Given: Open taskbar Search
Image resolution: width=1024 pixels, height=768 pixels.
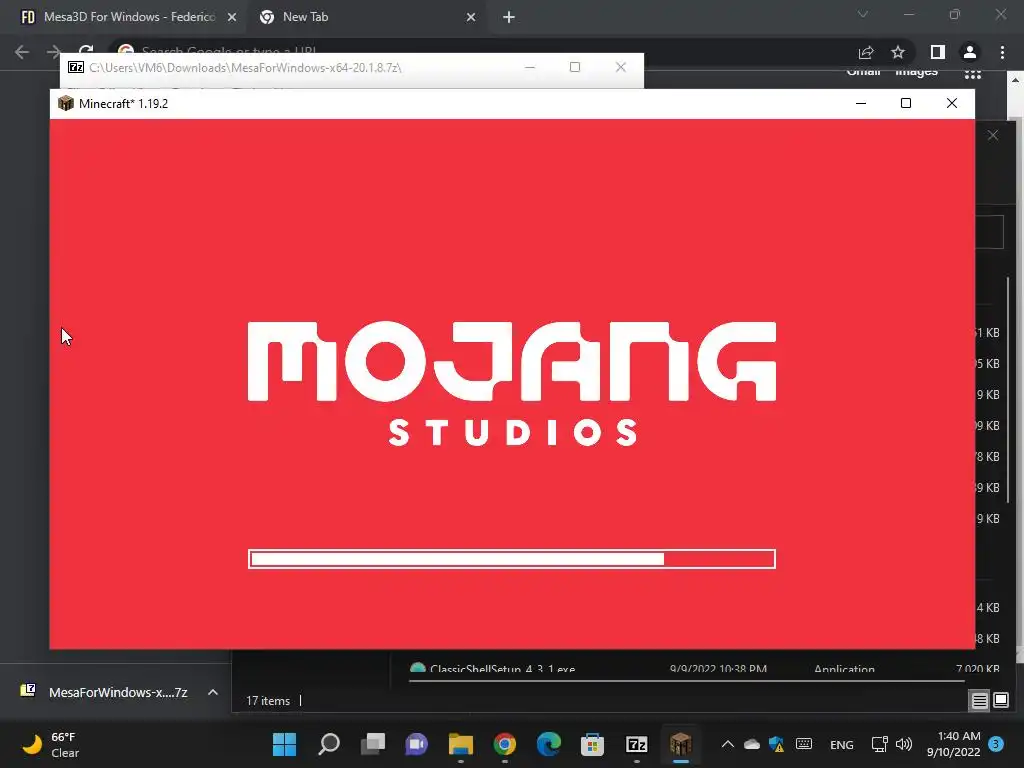Looking at the screenshot, I should tap(328, 744).
